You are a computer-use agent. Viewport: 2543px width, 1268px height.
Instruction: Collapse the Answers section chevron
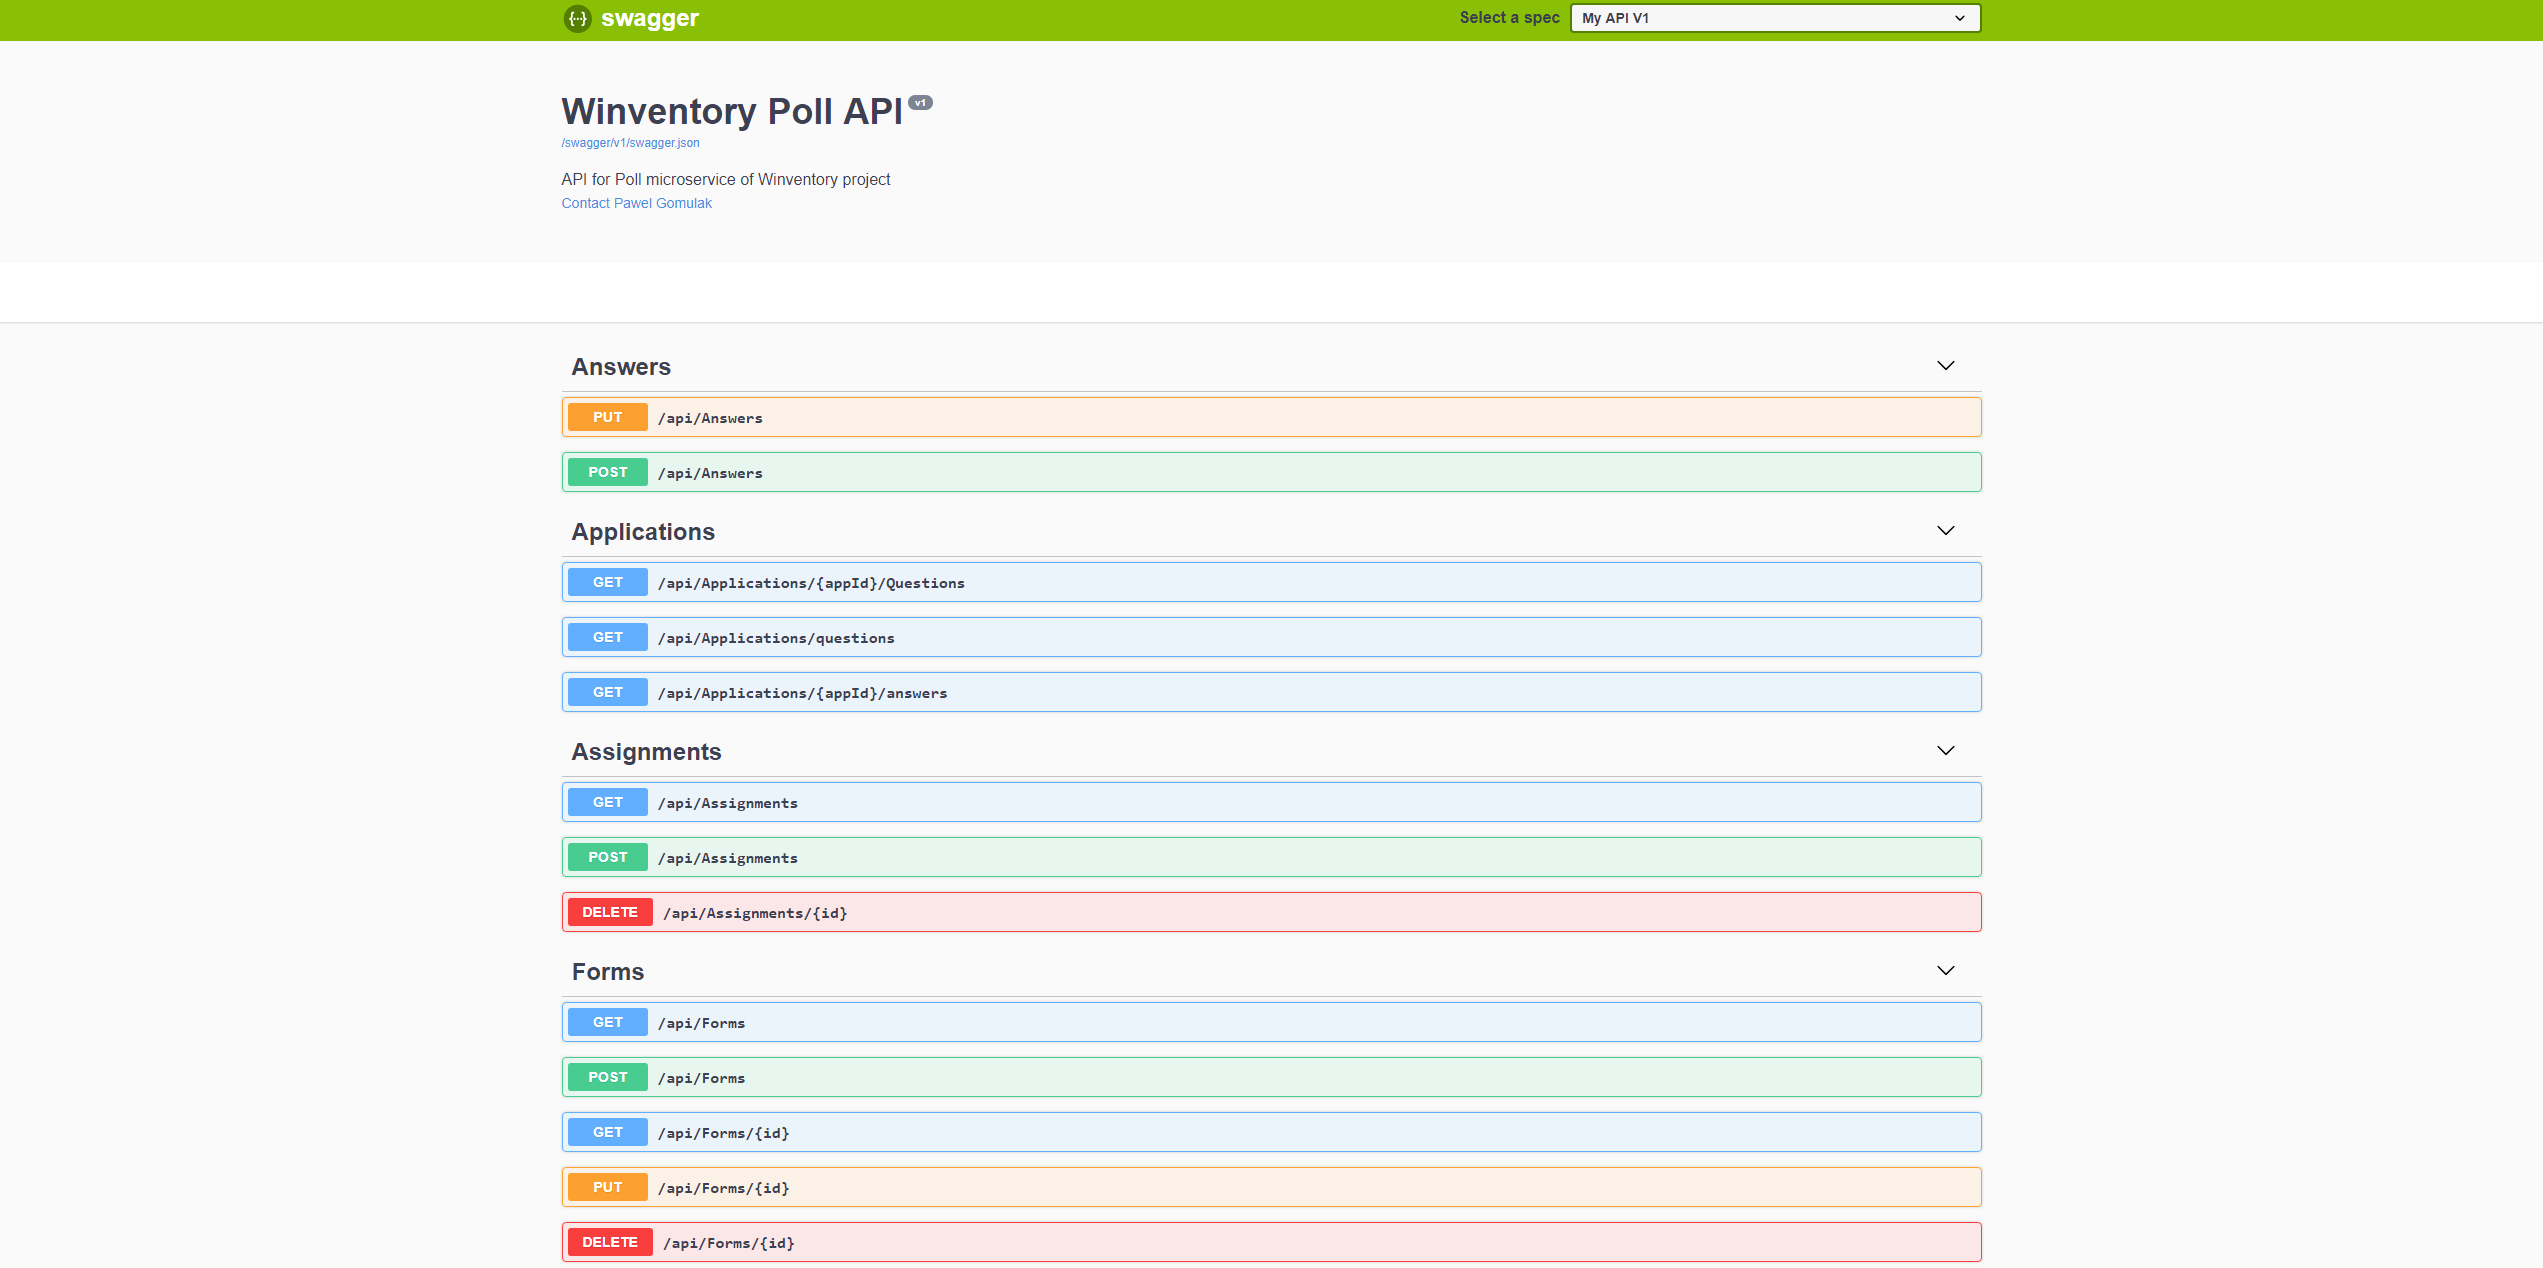1945,366
